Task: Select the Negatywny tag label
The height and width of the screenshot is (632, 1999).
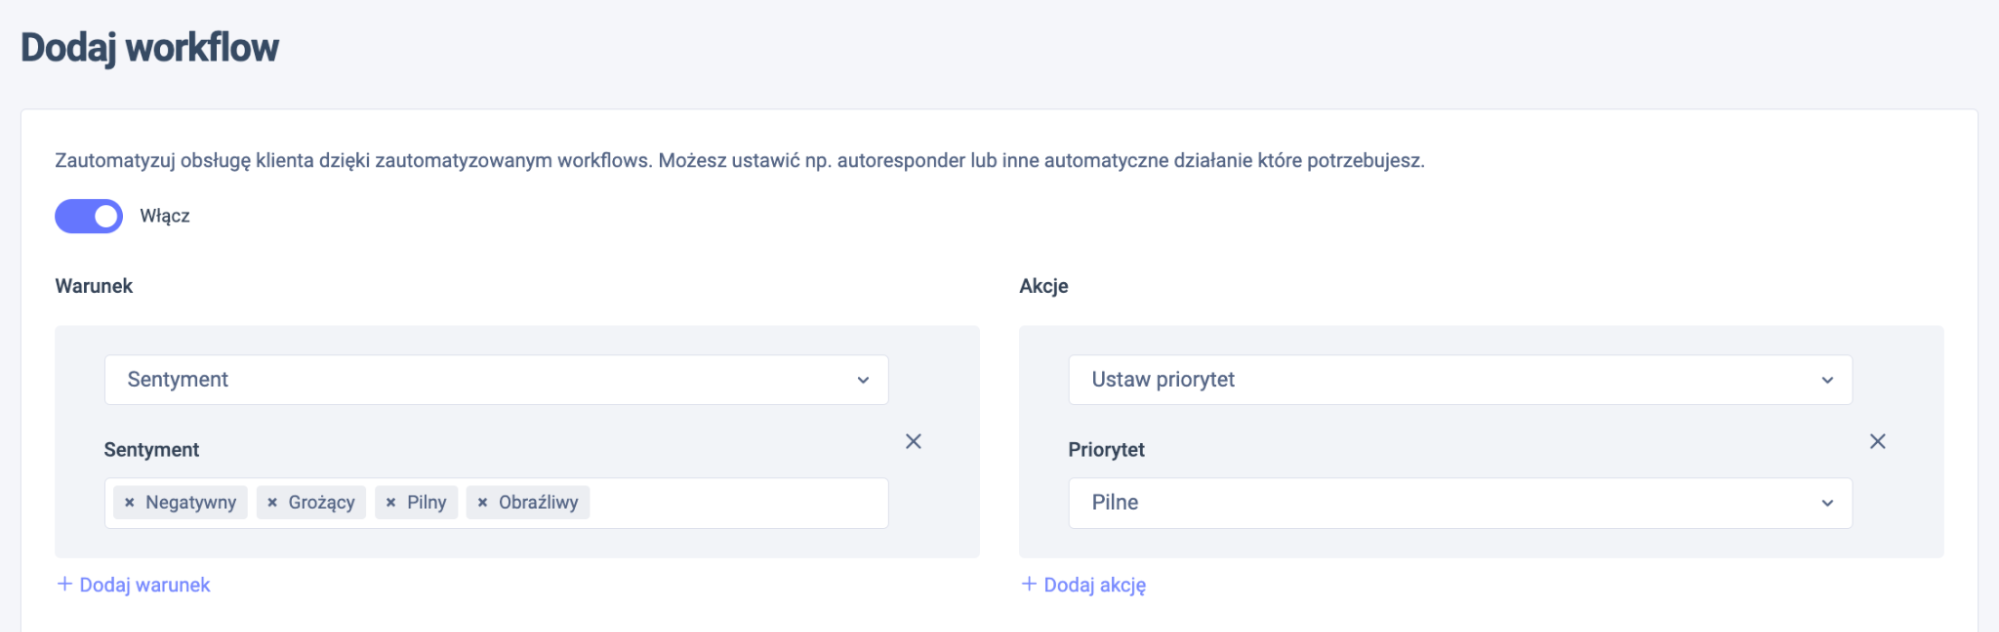Action: click(x=191, y=503)
